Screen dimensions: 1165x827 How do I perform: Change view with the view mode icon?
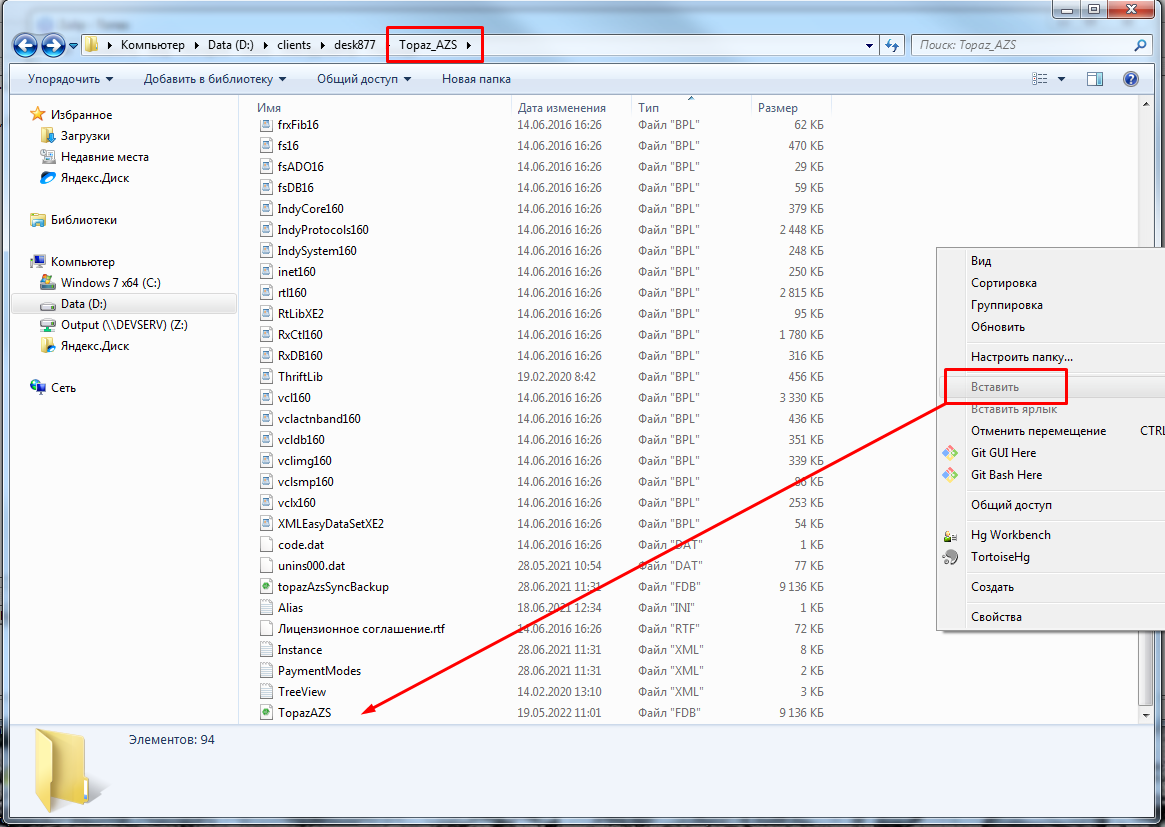1040,79
